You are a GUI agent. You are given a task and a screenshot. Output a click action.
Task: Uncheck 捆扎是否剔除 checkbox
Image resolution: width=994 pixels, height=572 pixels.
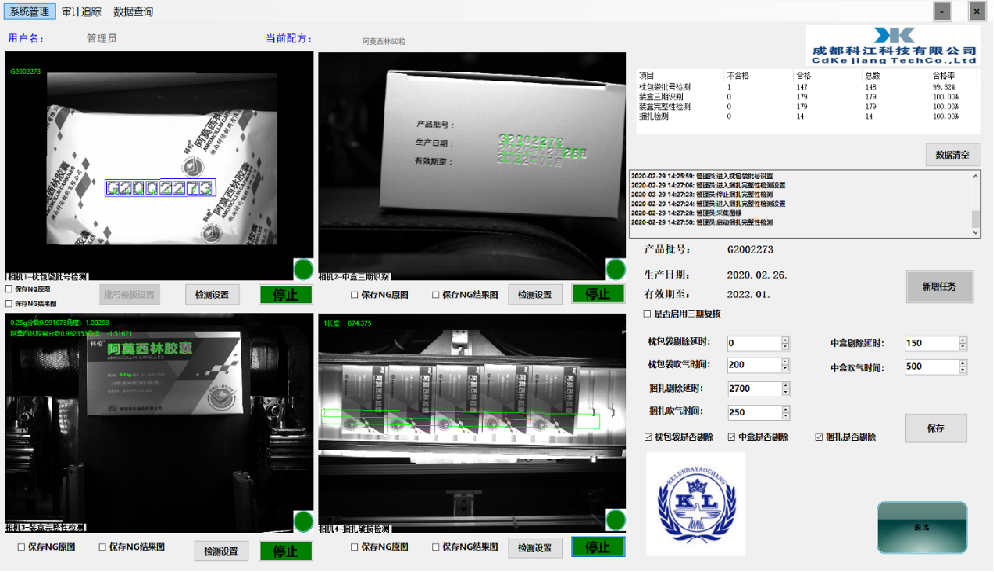(819, 437)
